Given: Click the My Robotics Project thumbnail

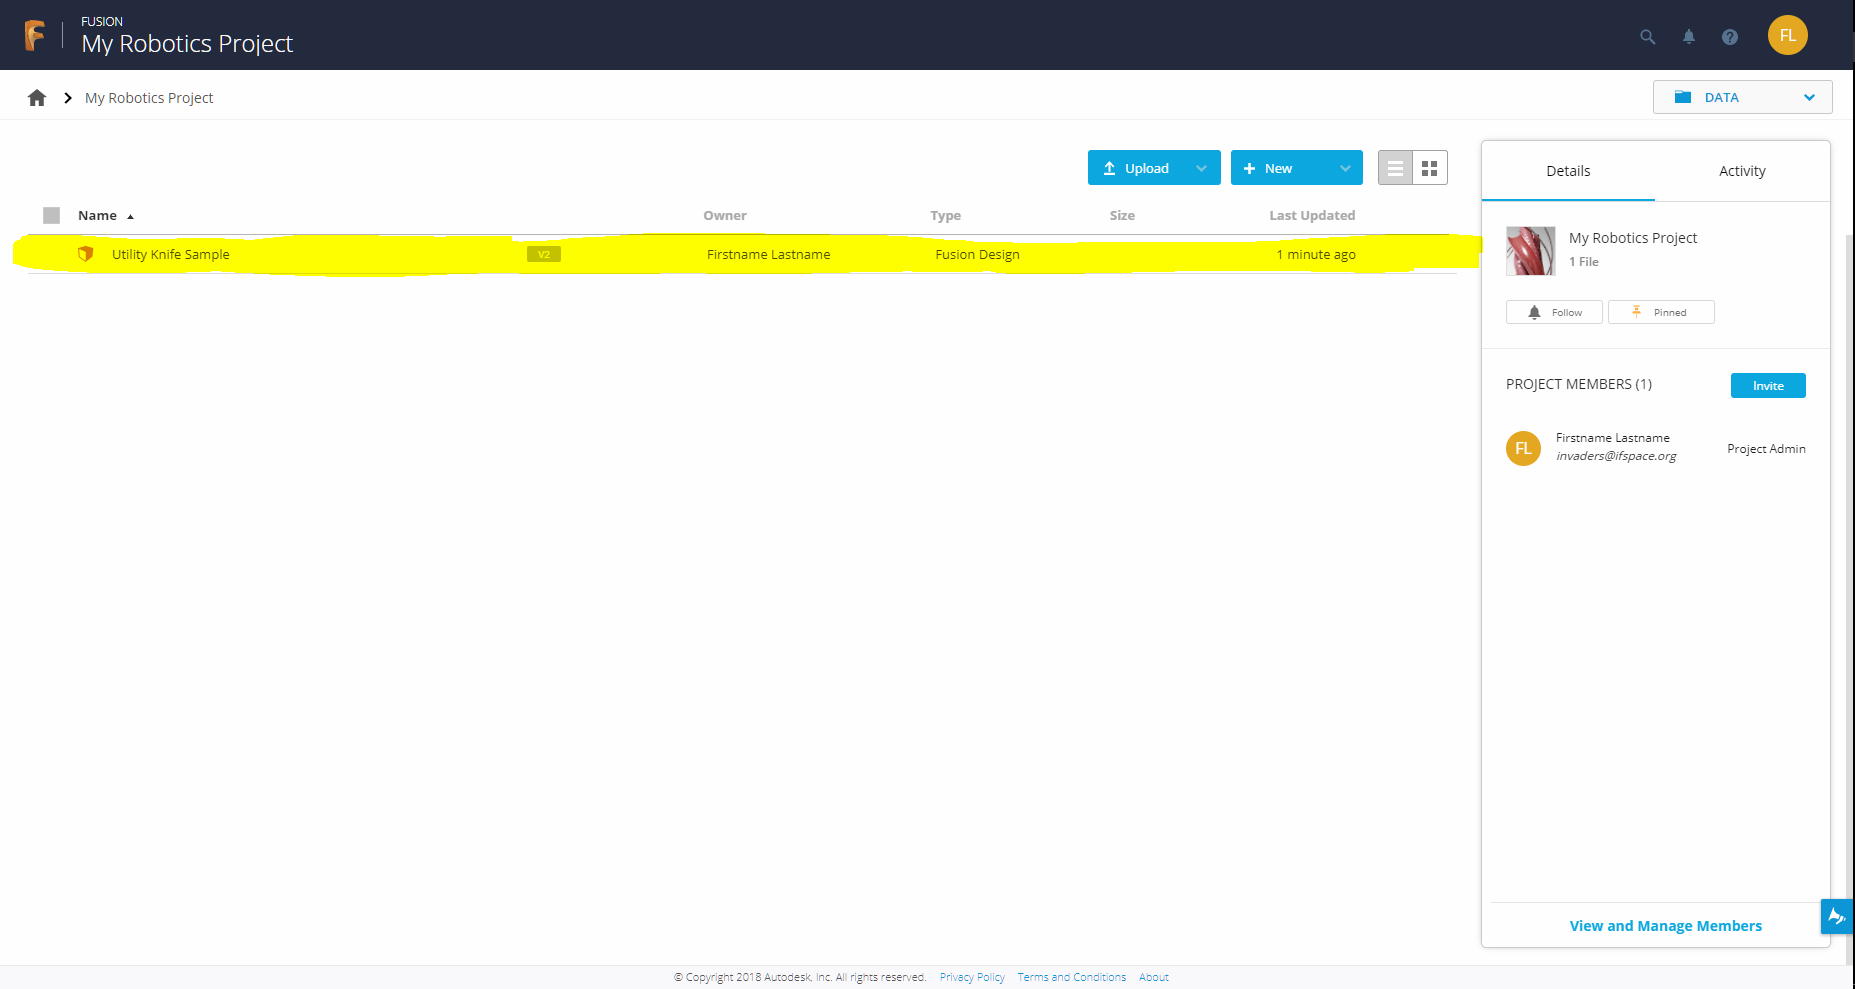Looking at the screenshot, I should (x=1530, y=251).
